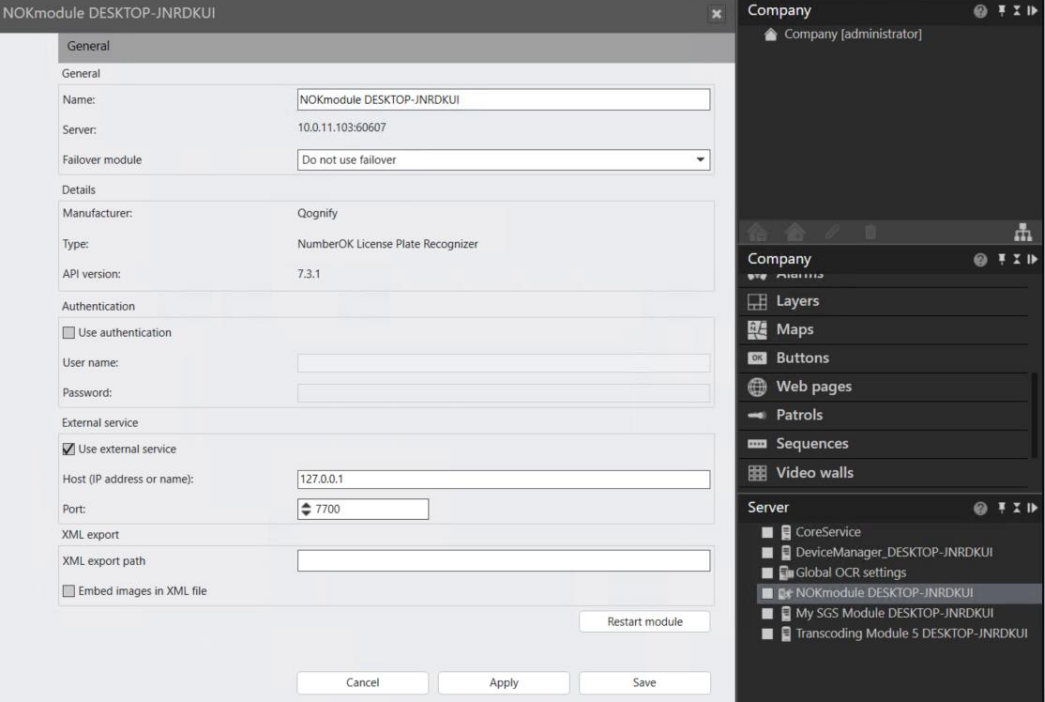Open help for the Company panel listing Layers
The width and height of the screenshot is (1045, 702).
pos(980,259)
